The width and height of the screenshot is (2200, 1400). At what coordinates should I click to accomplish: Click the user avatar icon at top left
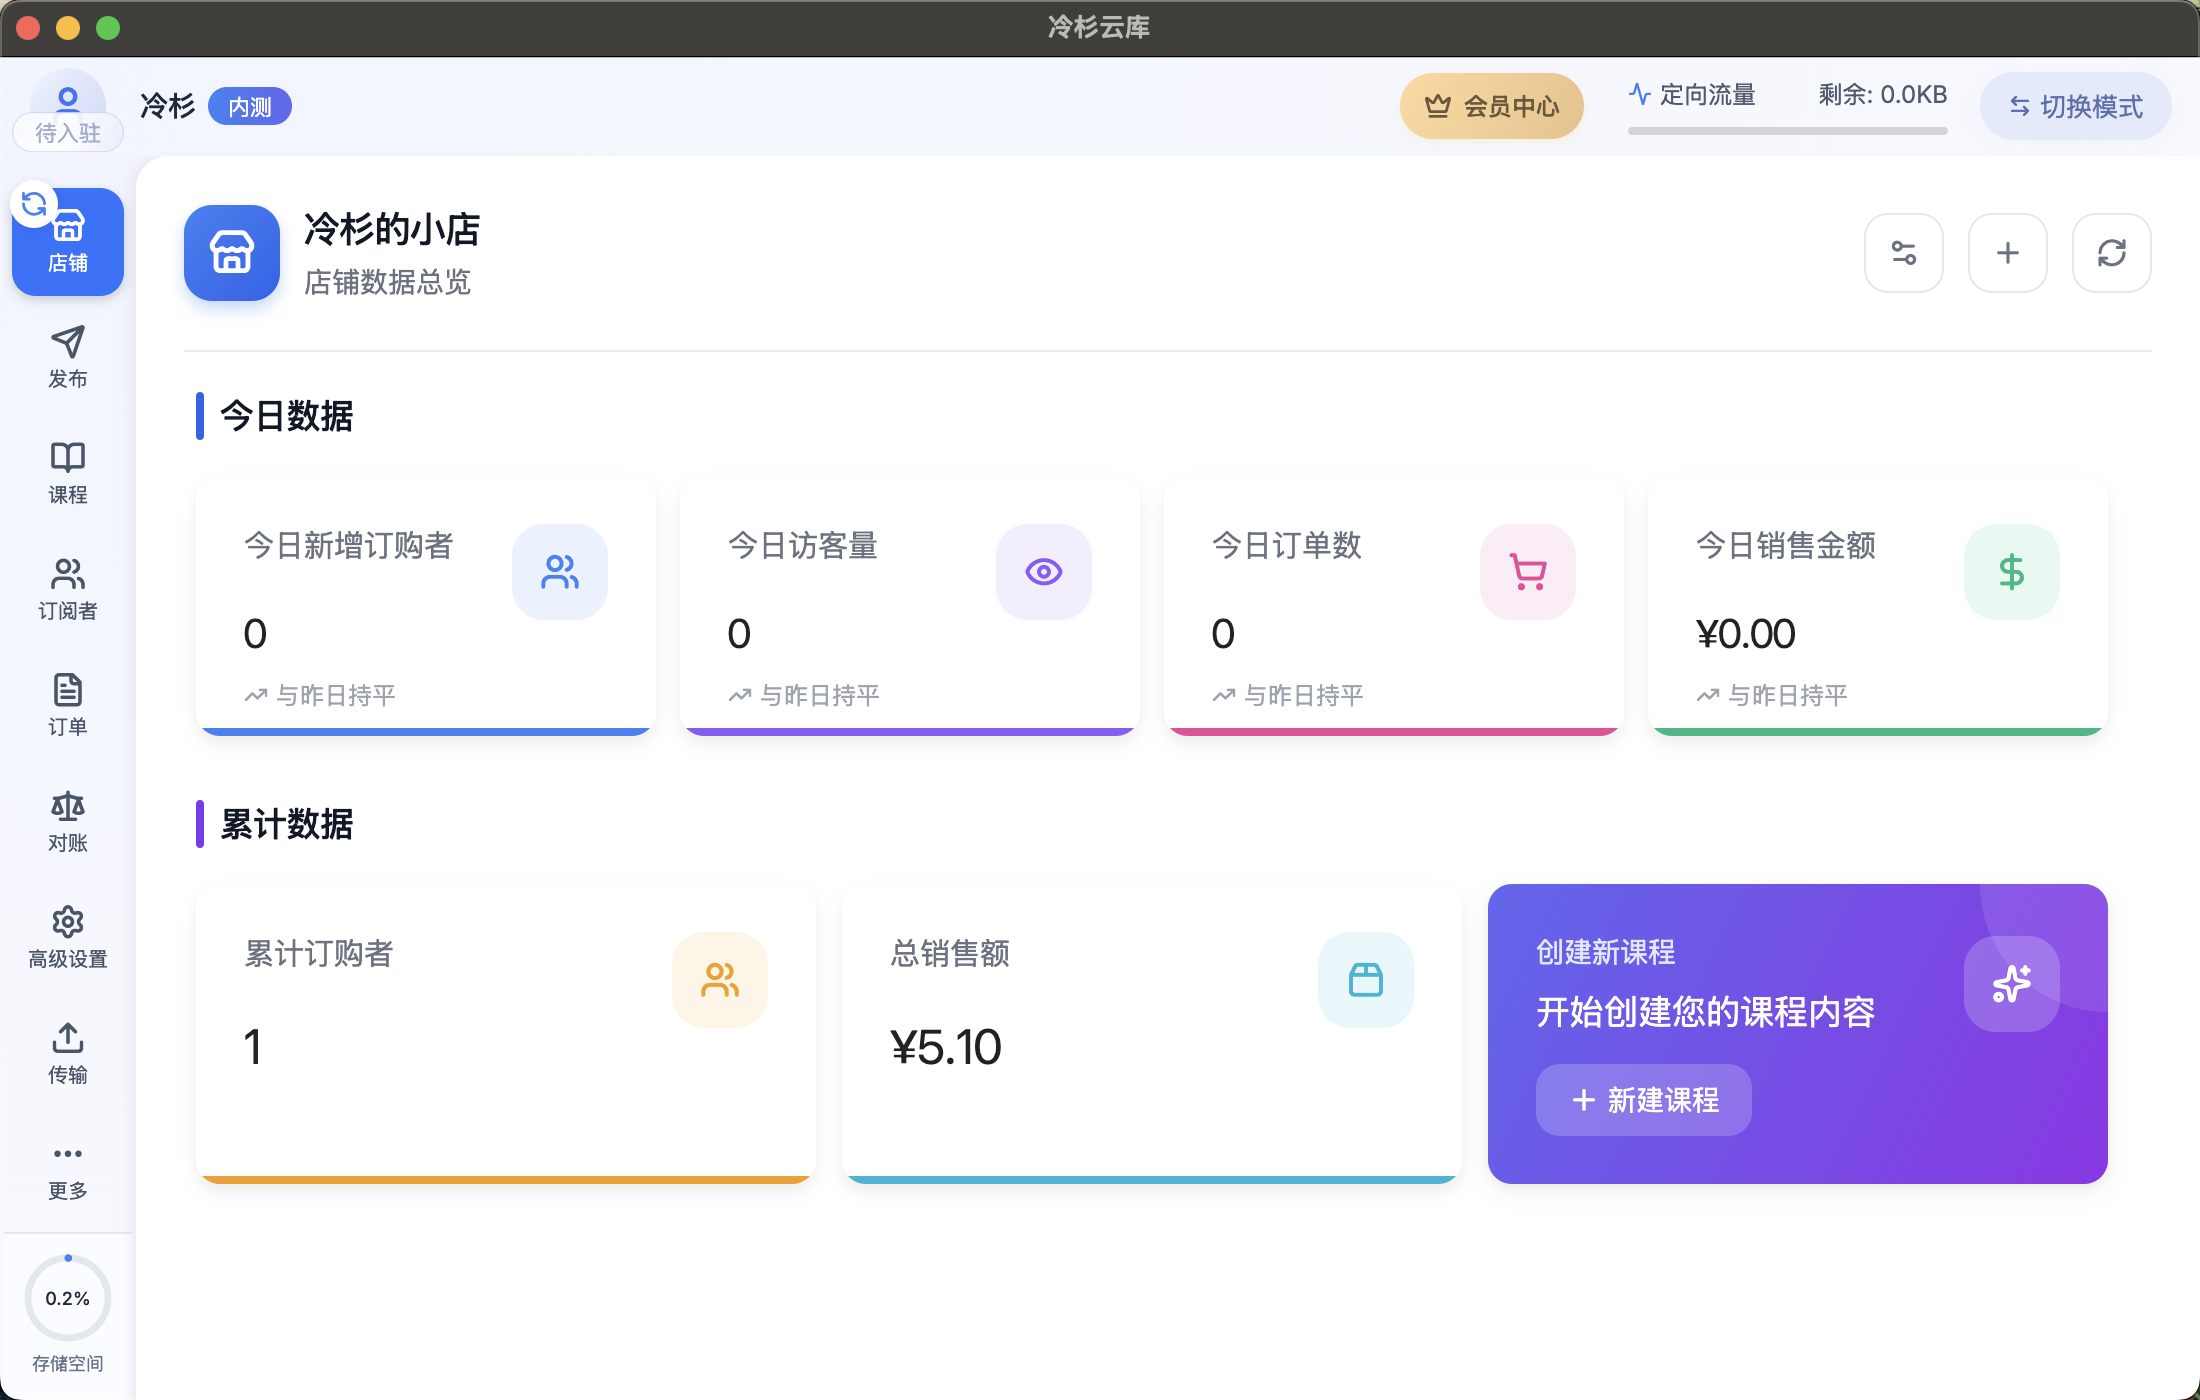pos(68,99)
